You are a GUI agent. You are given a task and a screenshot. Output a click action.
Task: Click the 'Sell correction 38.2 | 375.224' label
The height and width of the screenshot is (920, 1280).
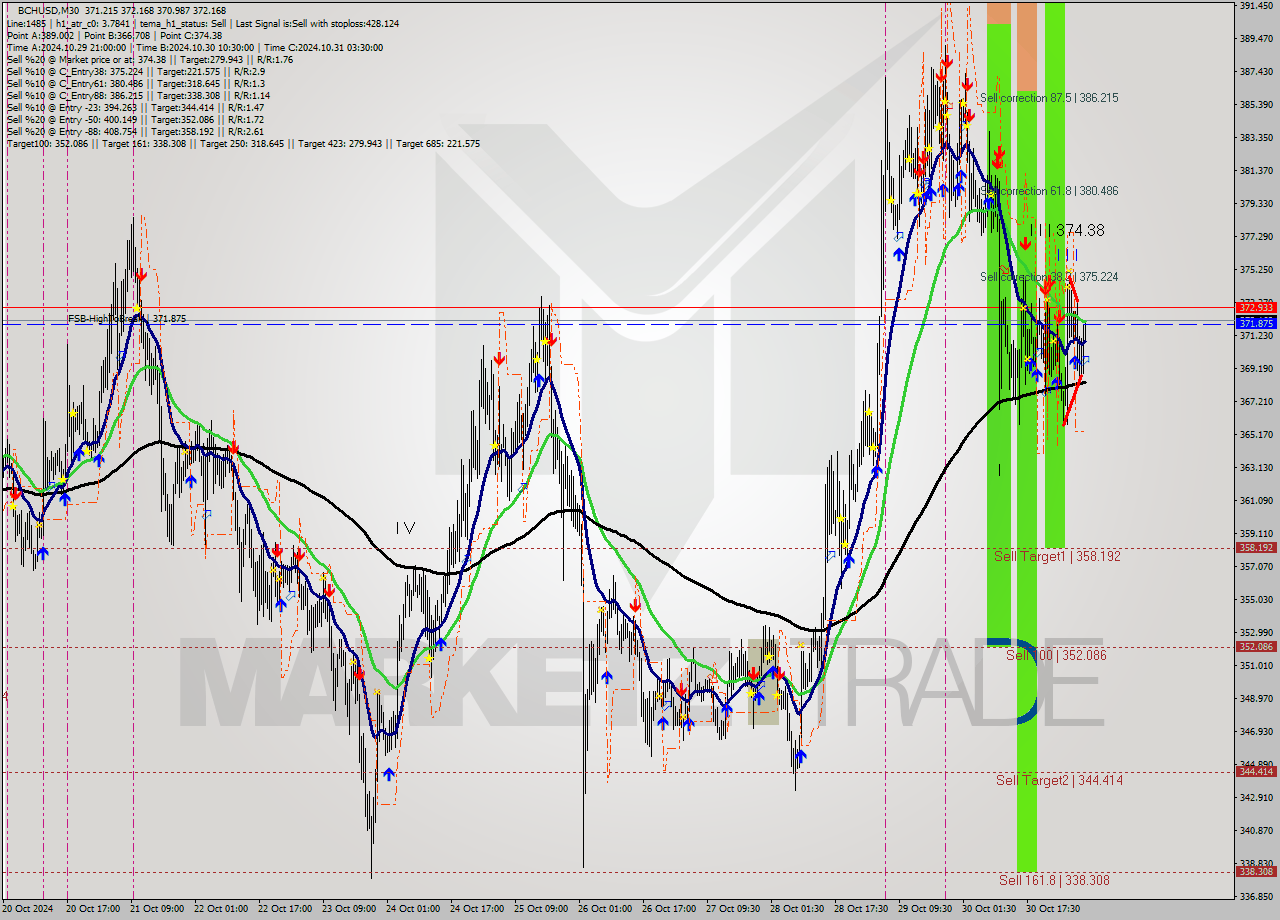click(x=1049, y=277)
